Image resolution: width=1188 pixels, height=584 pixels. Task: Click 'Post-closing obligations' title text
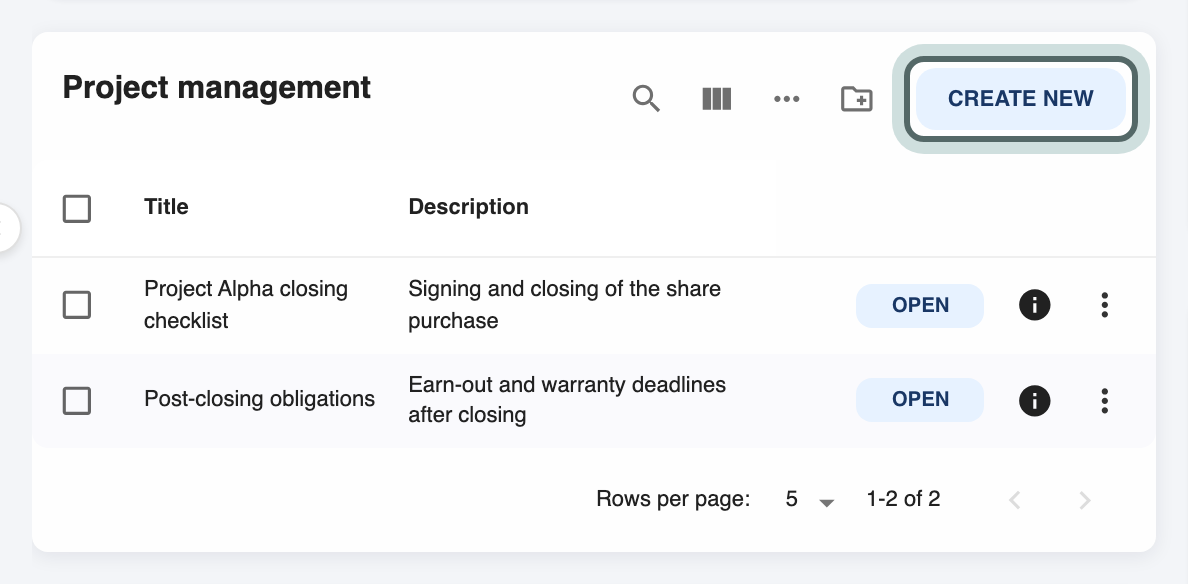tap(259, 399)
